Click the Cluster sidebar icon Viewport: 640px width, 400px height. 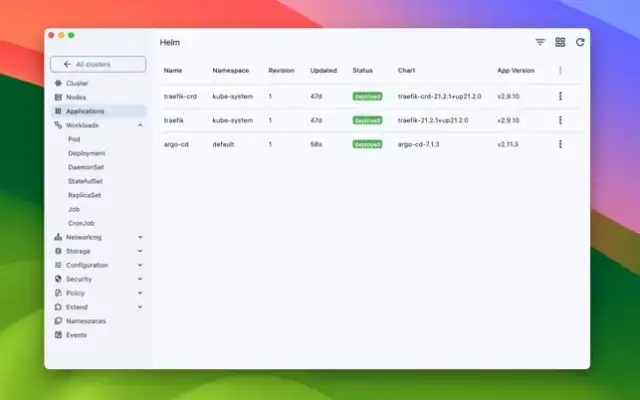pos(58,83)
